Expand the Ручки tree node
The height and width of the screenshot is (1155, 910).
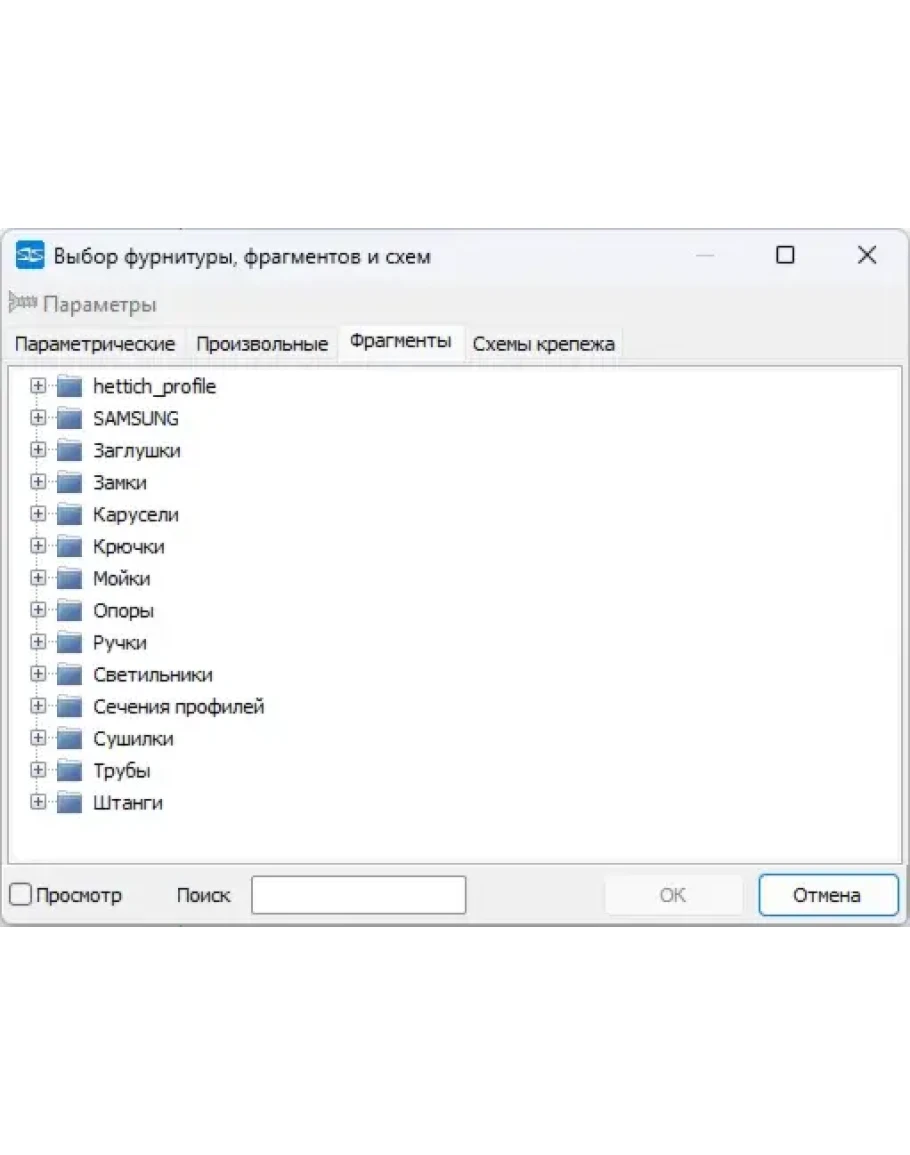(x=38, y=642)
